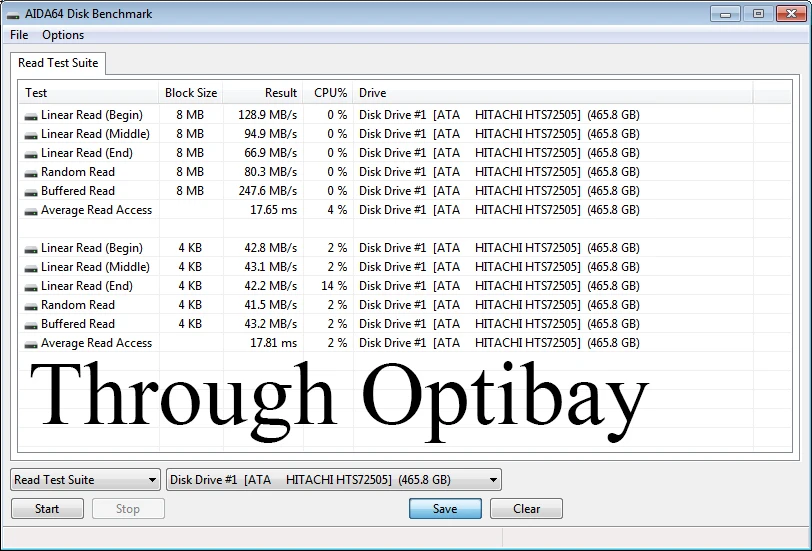Open the Disk Drive #1 selection dropdown
The width and height of the screenshot is (812, 551).
tap(334, 480)
